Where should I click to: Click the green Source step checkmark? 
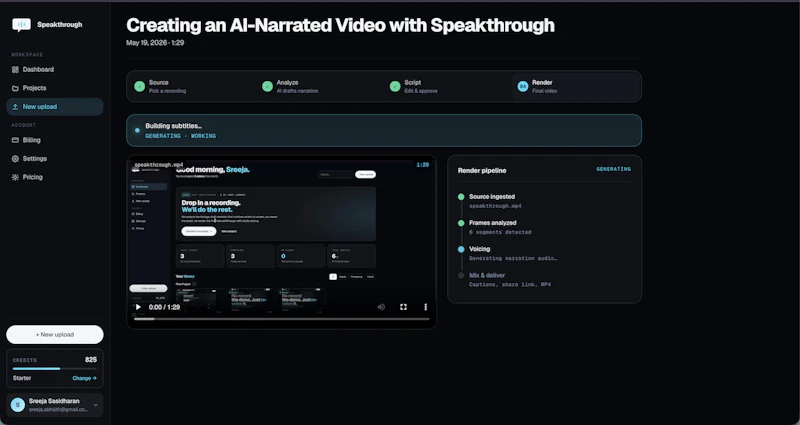point(139,86)
